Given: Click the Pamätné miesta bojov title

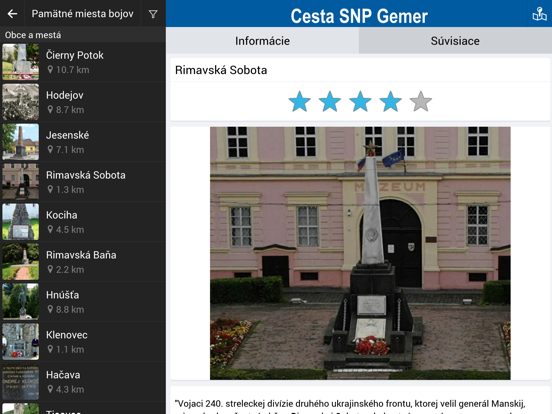Looking at the screenshot, I should [82, 14].
